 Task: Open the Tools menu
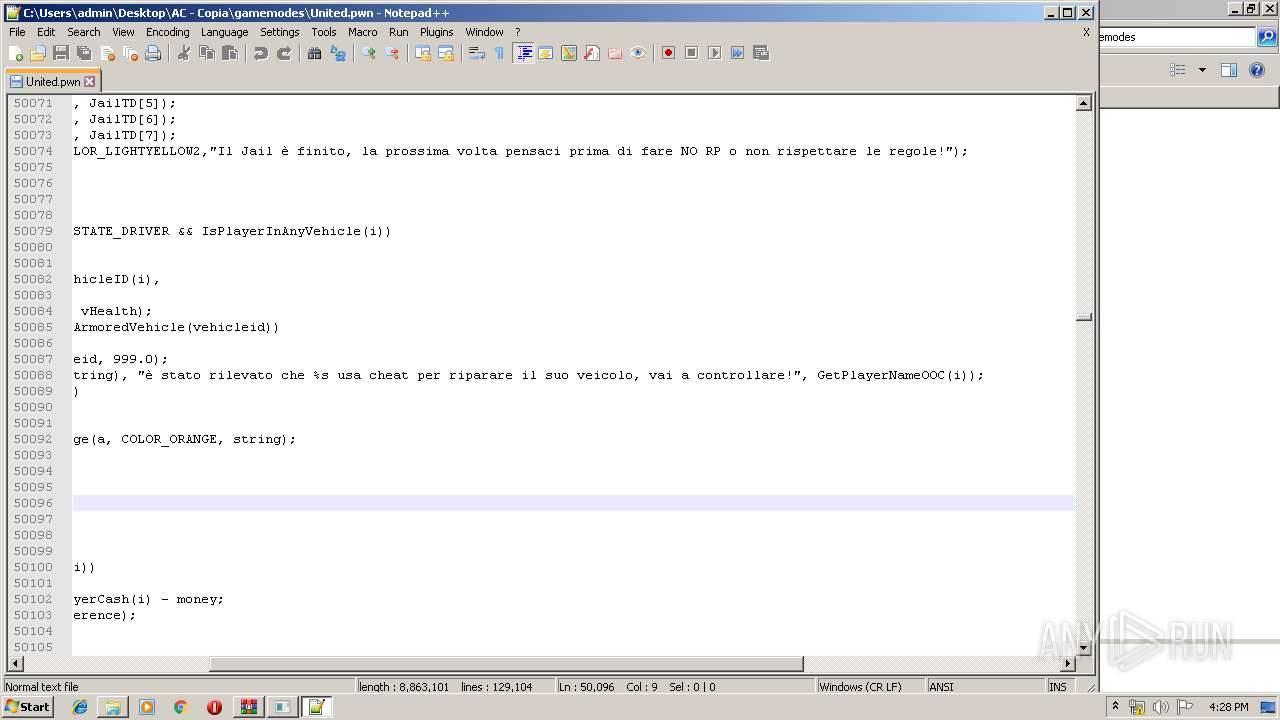pos(324,32)
